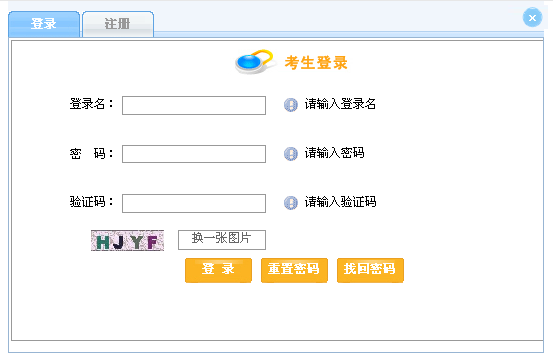Viewport: 553px width, 364px height.
Task: Click the 找回密码 button
Action: tap(370, 270)
